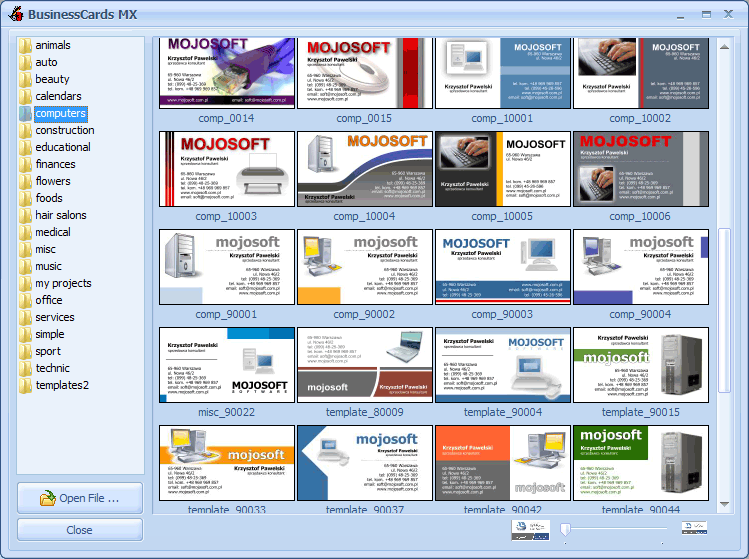Click the educational folder icon

click(x=25, y=148)
